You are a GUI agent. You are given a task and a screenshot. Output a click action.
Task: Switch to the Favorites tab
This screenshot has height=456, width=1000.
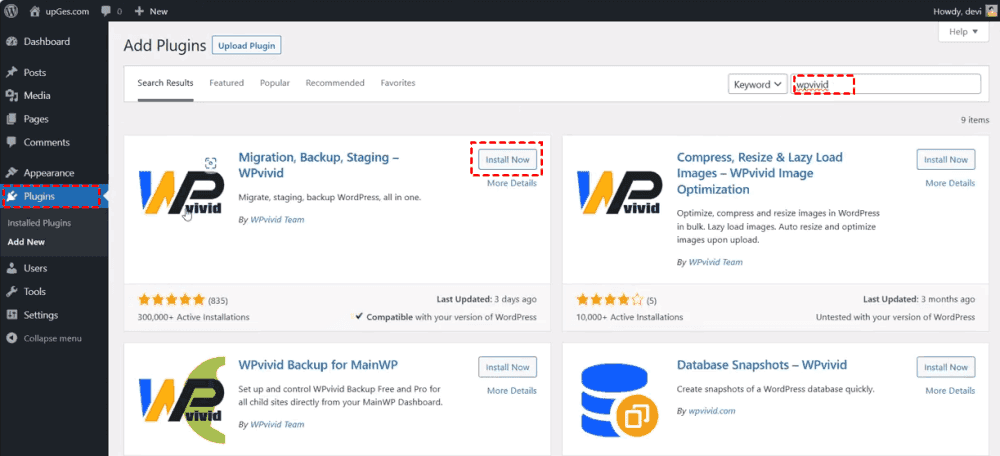tap(398, 83)
